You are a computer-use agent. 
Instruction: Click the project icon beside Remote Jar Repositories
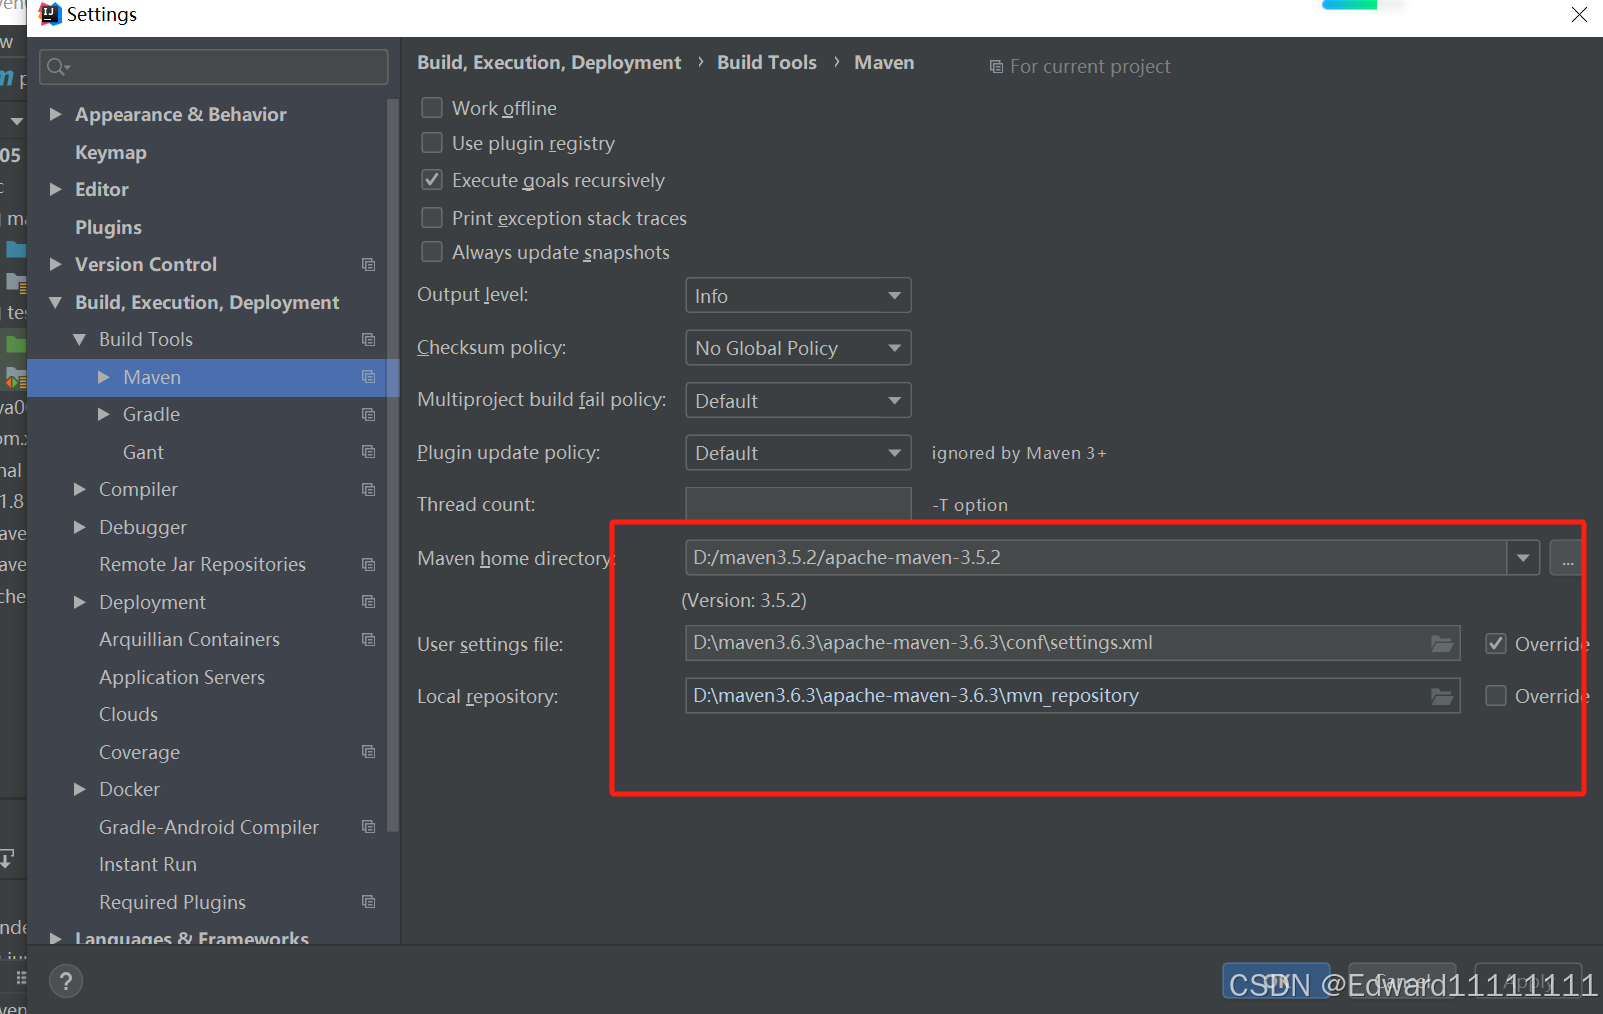pos(368,564)
